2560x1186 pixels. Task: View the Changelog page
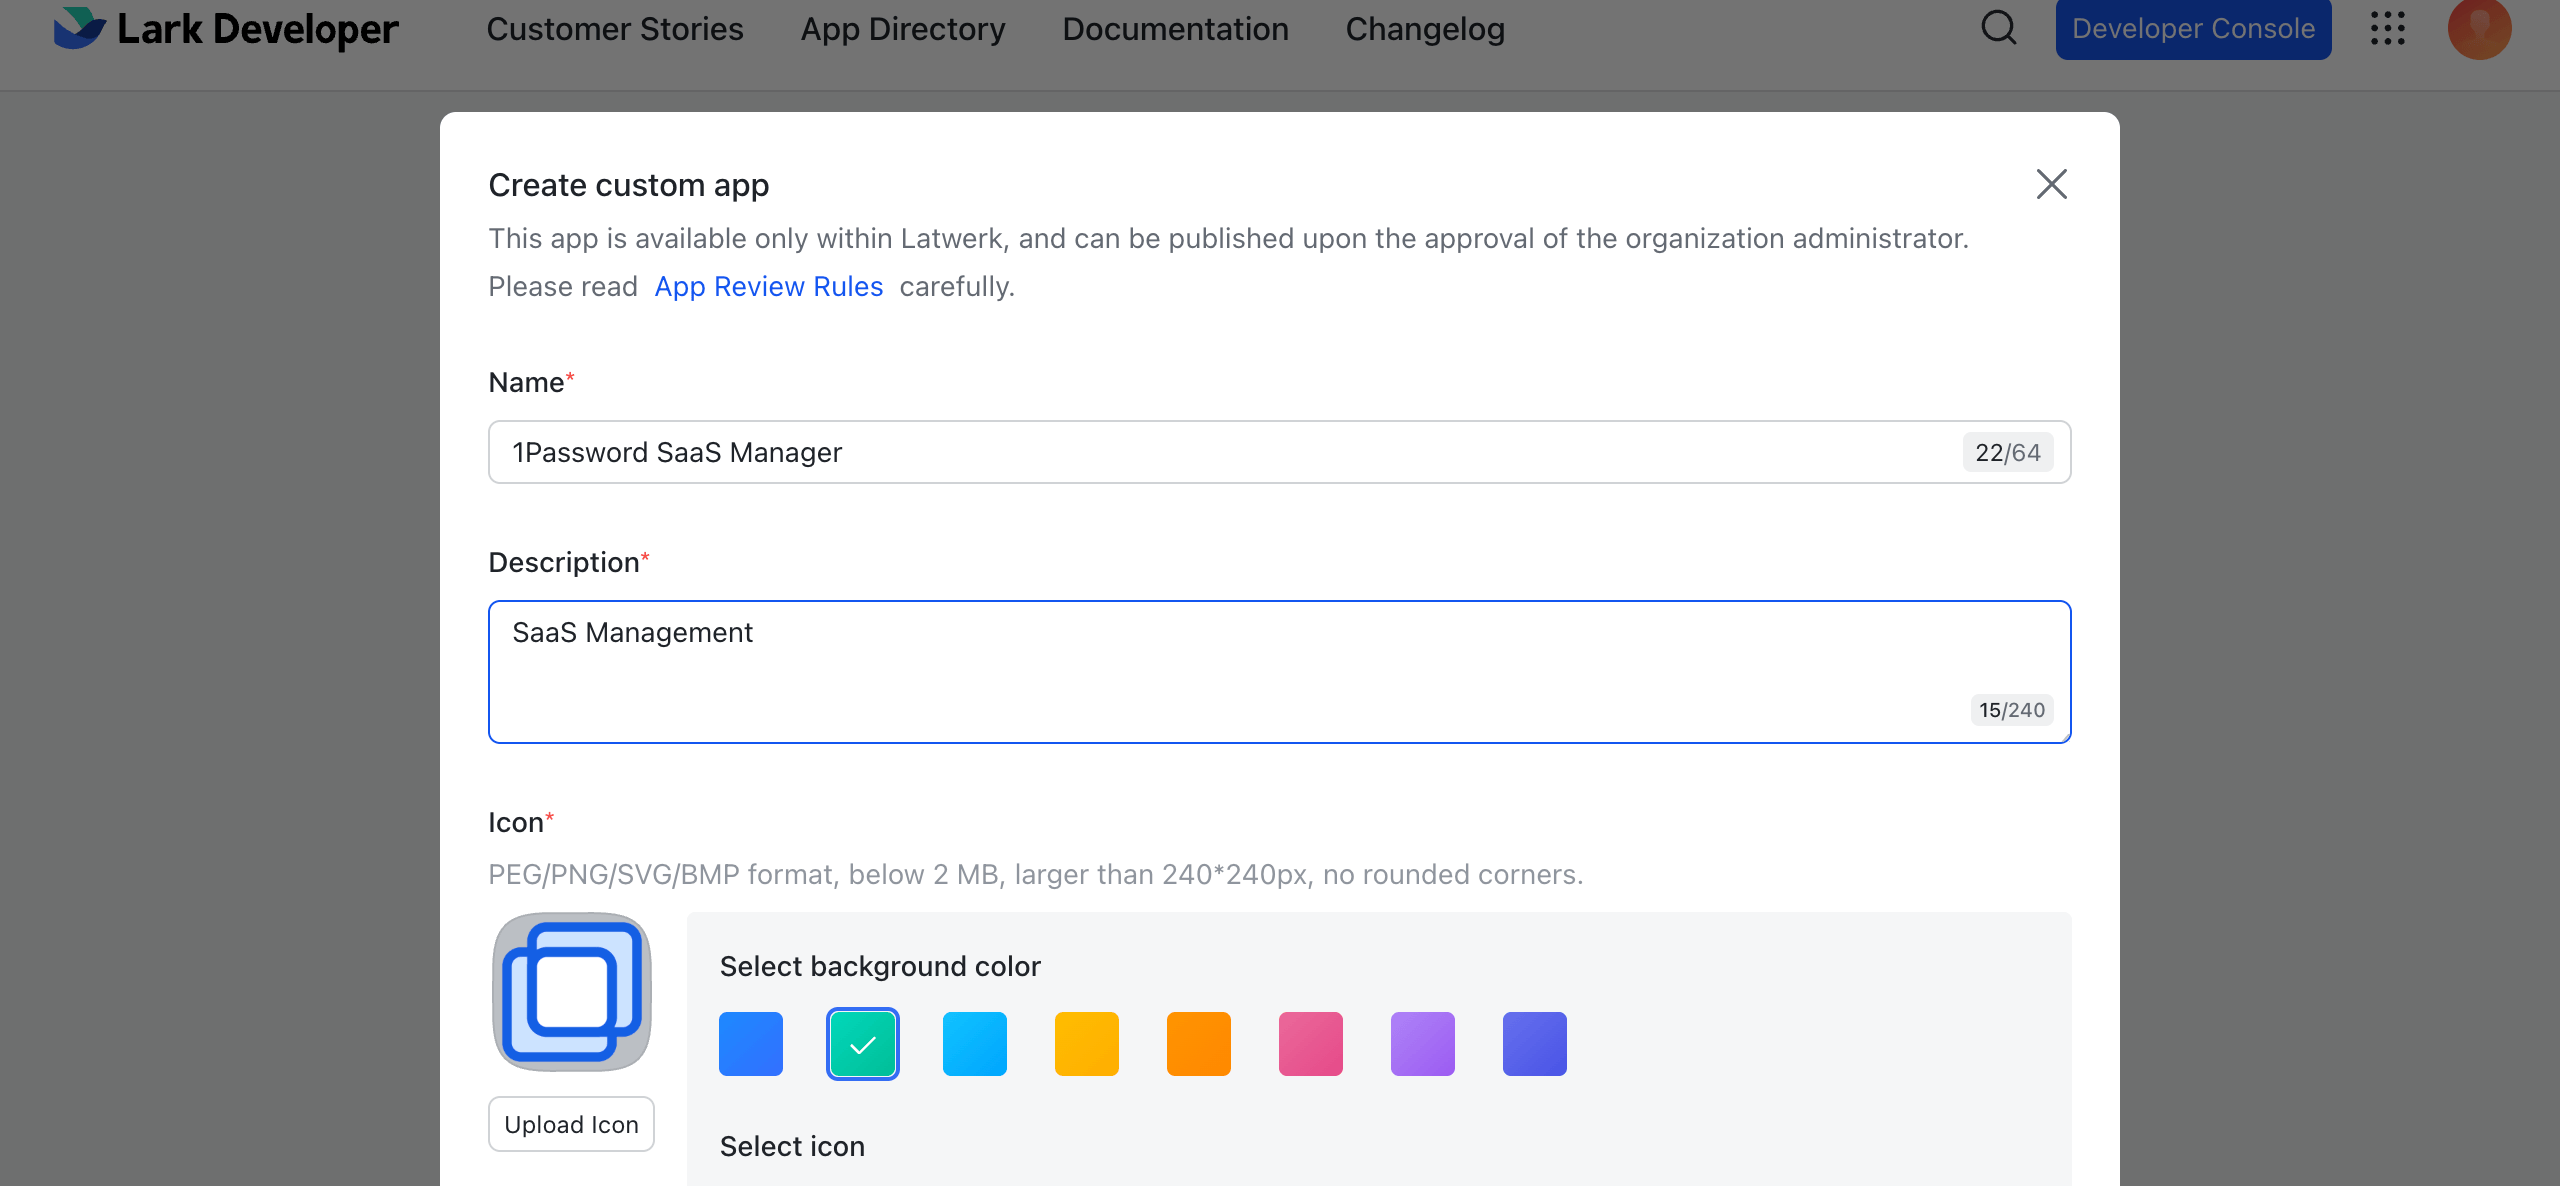point(1425,29)
